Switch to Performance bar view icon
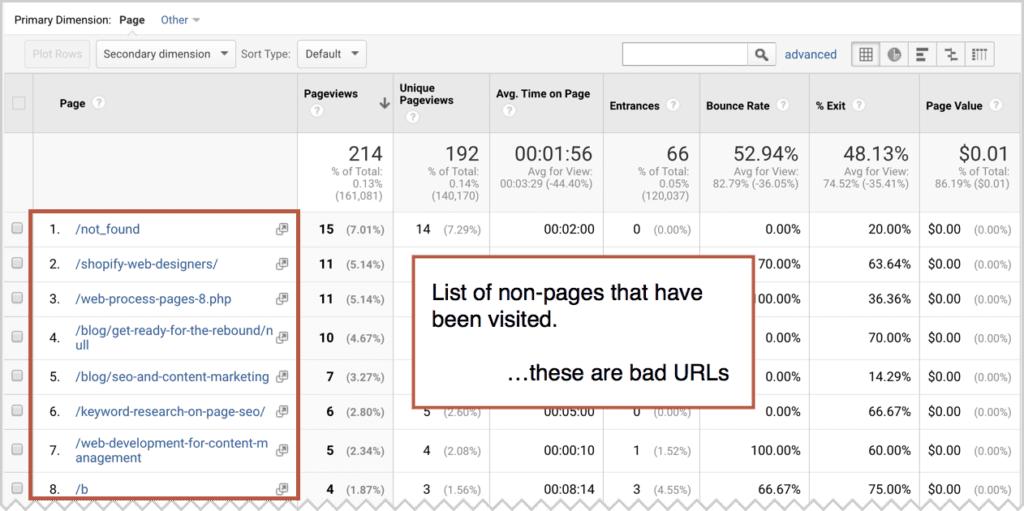 [x=922, y=55]
